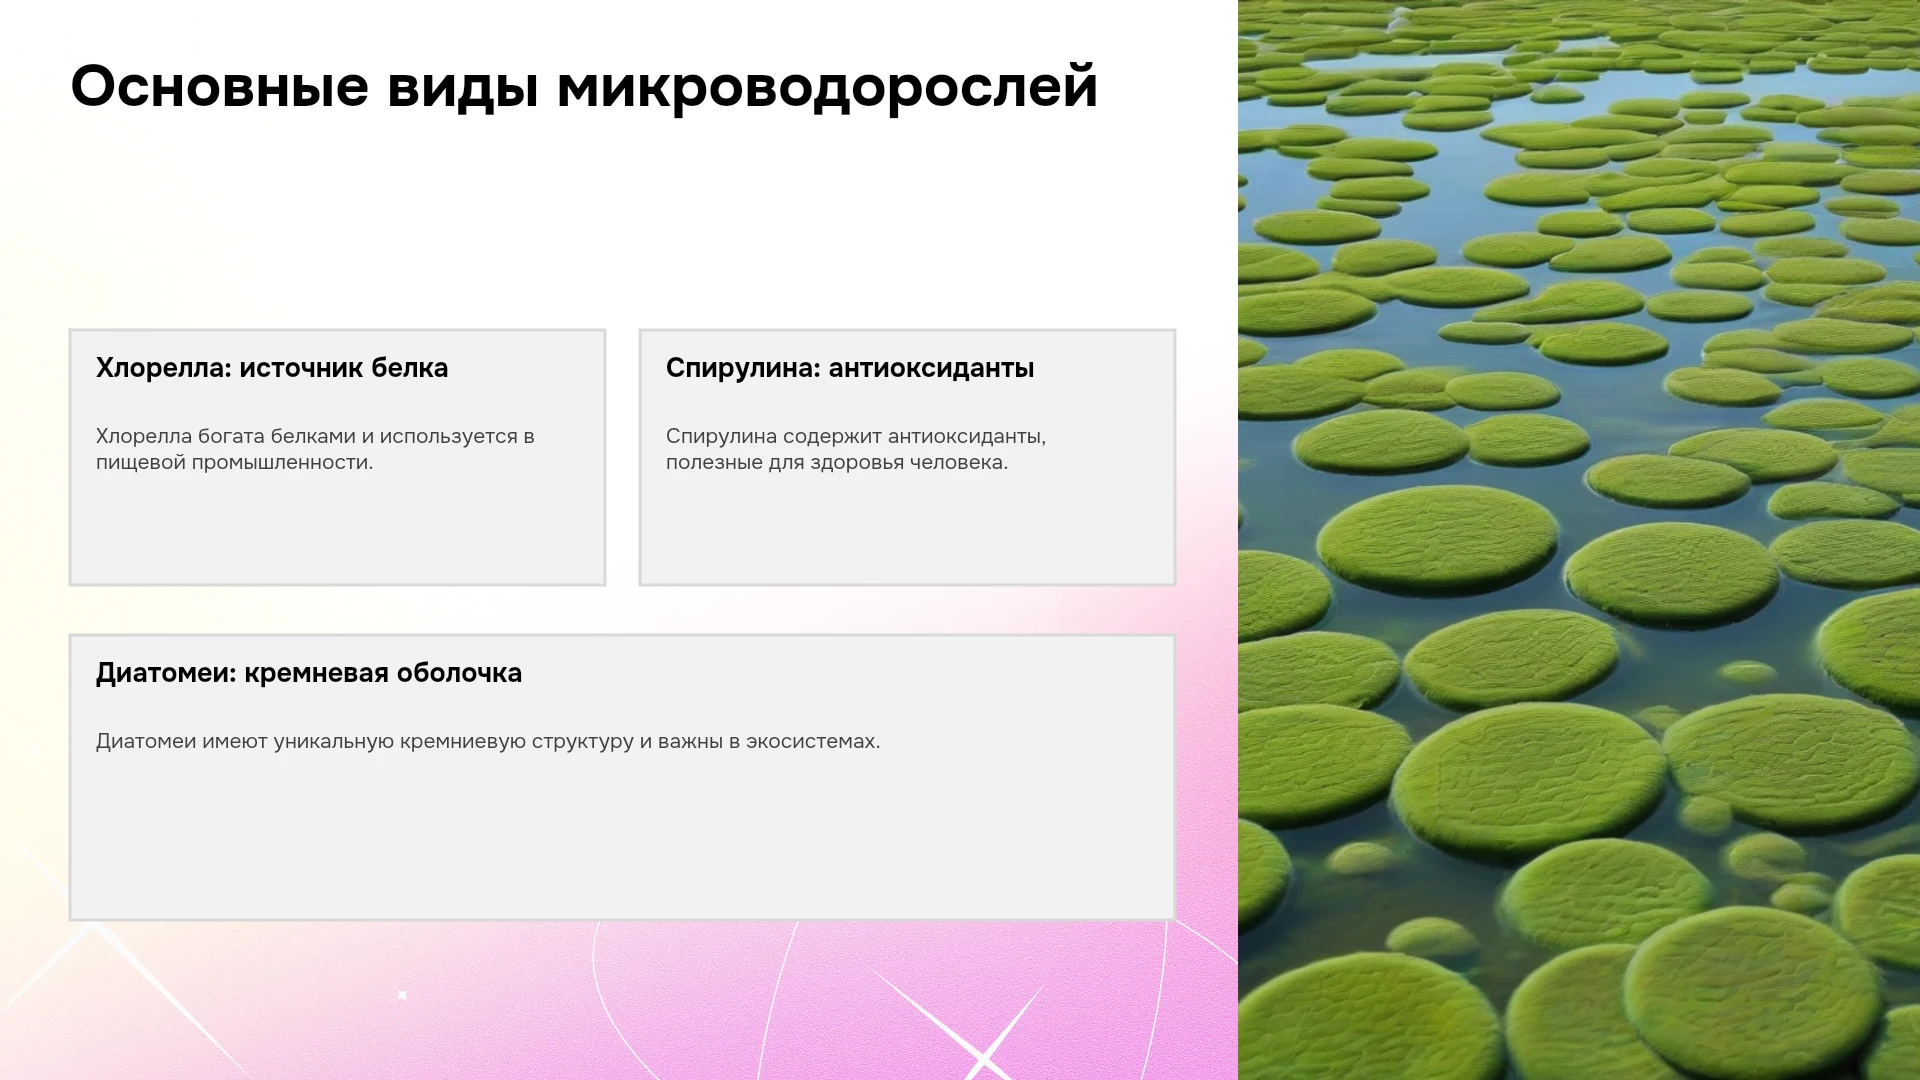The width and height of the screenshot is (1920, 1080).
Task: Click the word 'микроводорослей' in the title
Action: point(828,86)
